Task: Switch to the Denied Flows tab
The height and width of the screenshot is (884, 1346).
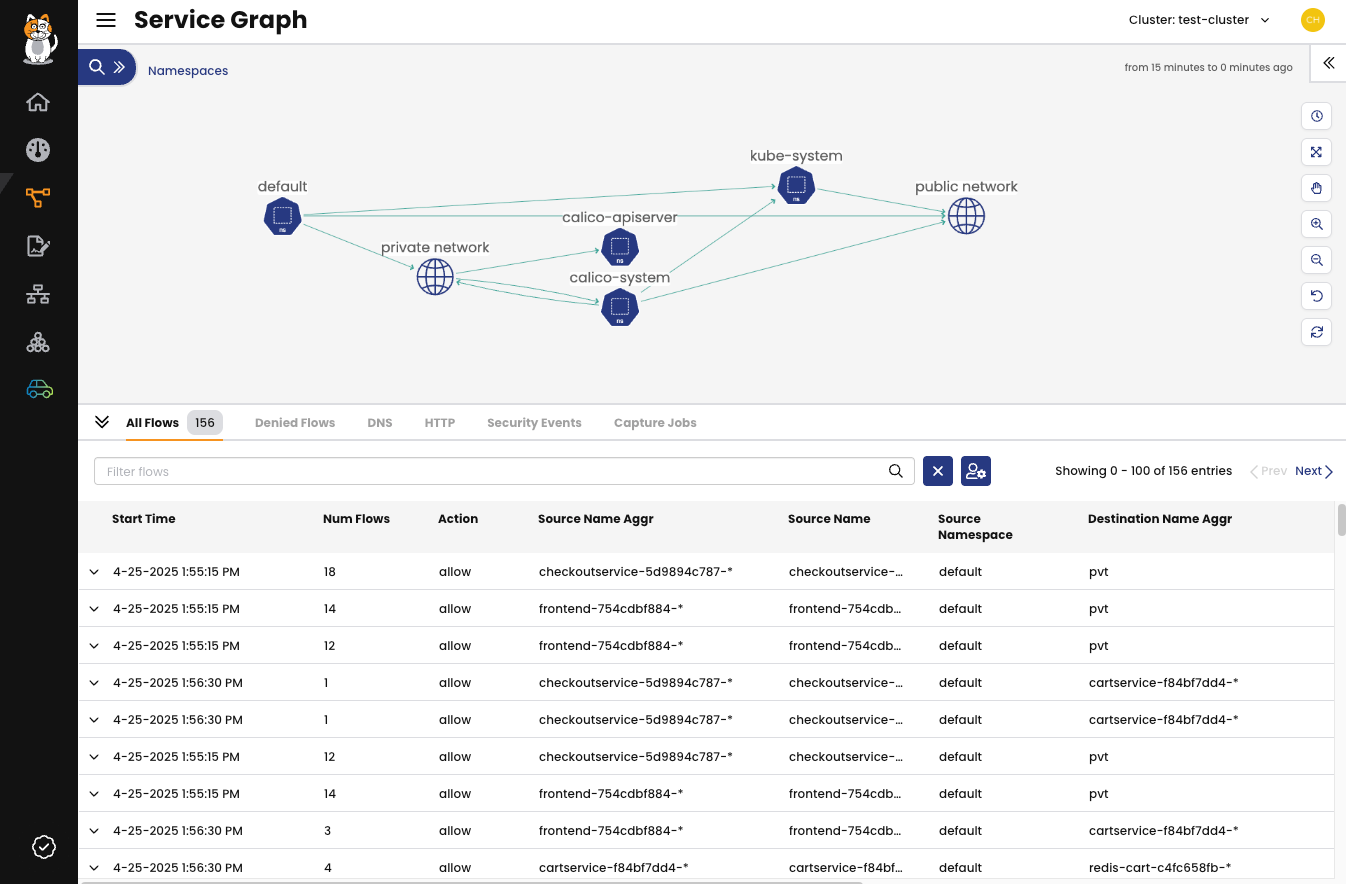Action: (294, 422)
